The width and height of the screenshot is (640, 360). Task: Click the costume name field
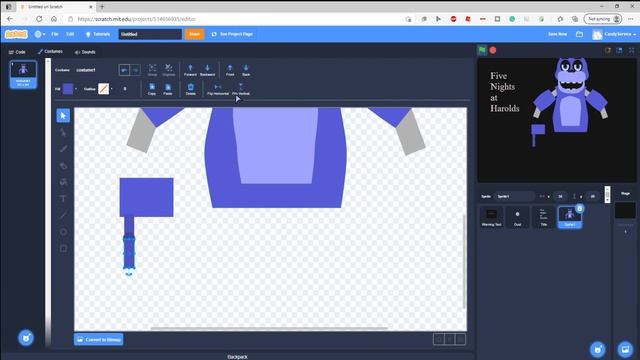pos(93,70)
